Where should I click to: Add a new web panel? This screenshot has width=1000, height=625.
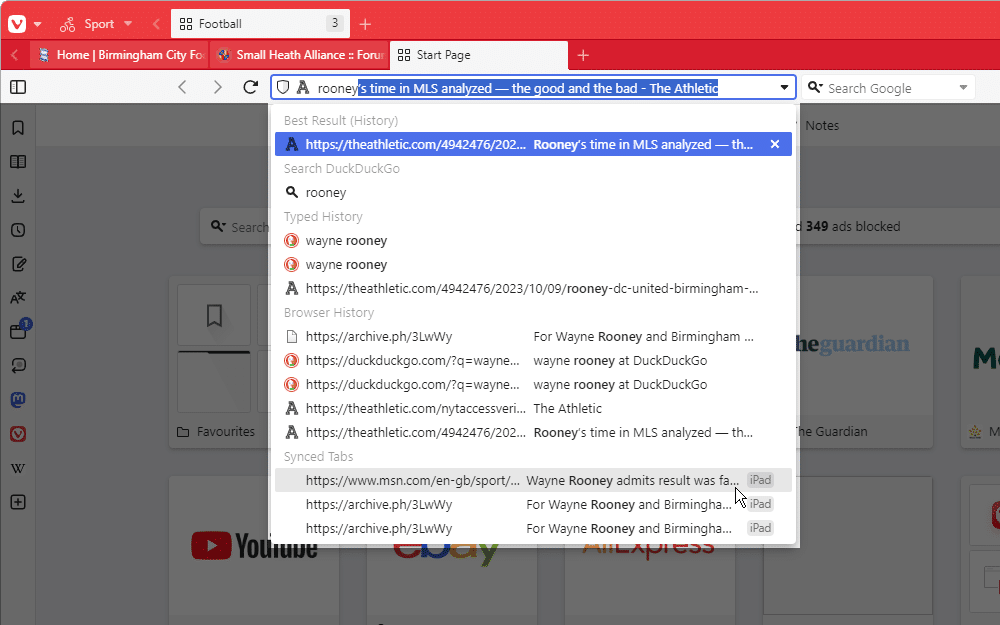tap(18, 502)
